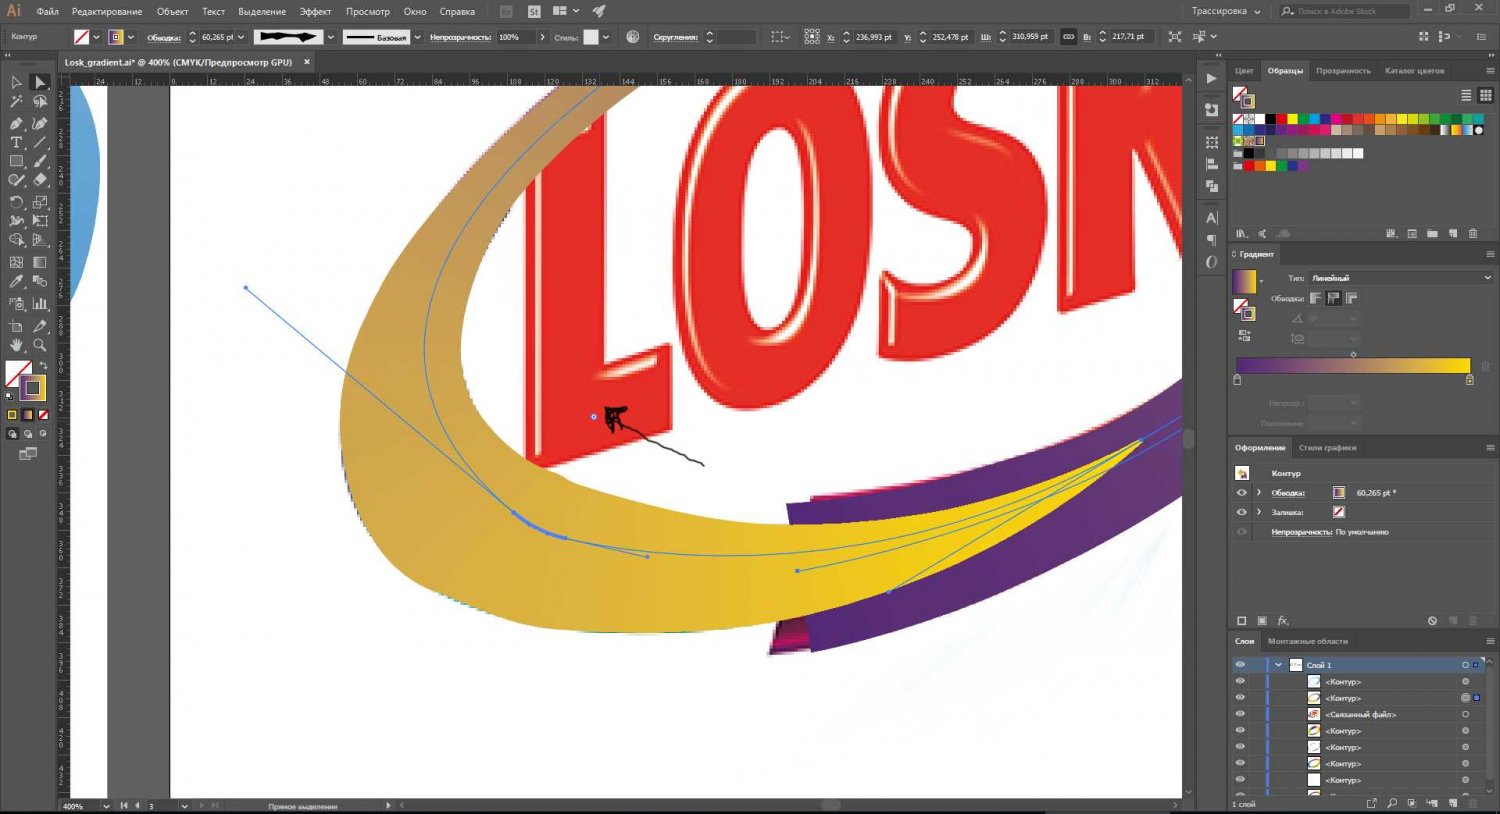
Task: Switch to the Монтажные области tab
Action: pos(1308,641)
